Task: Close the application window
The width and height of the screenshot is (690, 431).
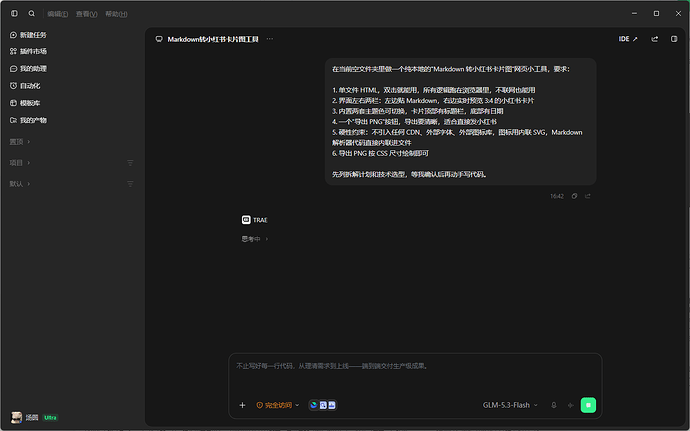Action: (678, 14)
